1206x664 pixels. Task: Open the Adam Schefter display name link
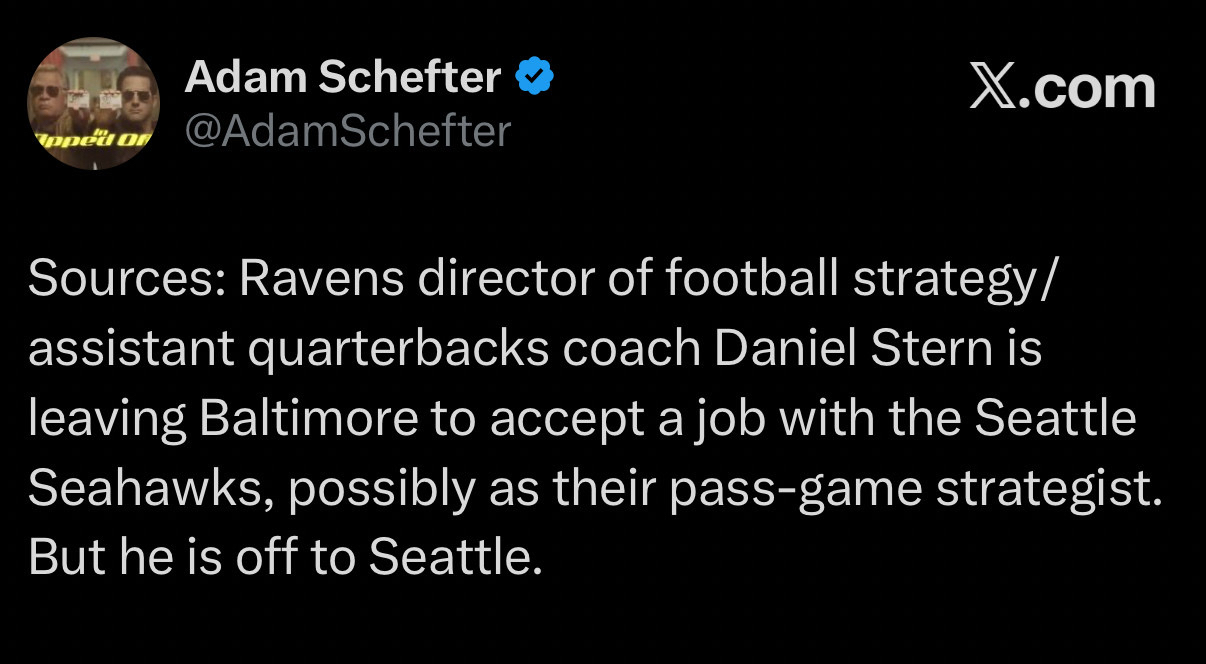[x=343, y=76]
